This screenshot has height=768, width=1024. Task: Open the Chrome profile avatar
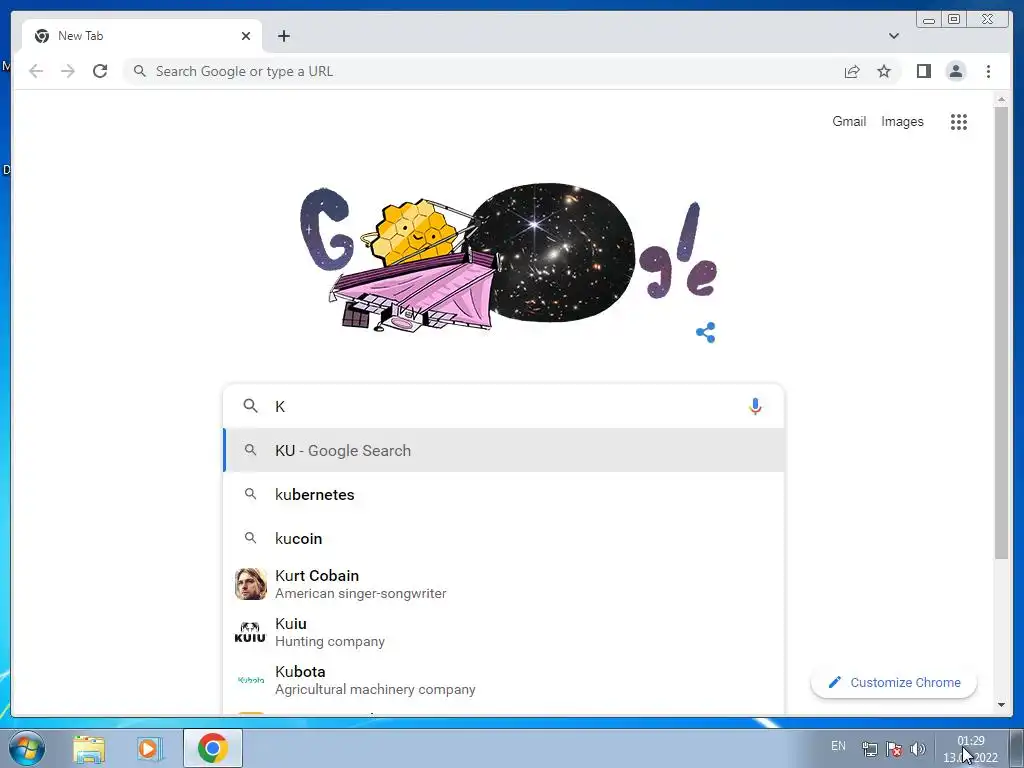pos(955,71)
